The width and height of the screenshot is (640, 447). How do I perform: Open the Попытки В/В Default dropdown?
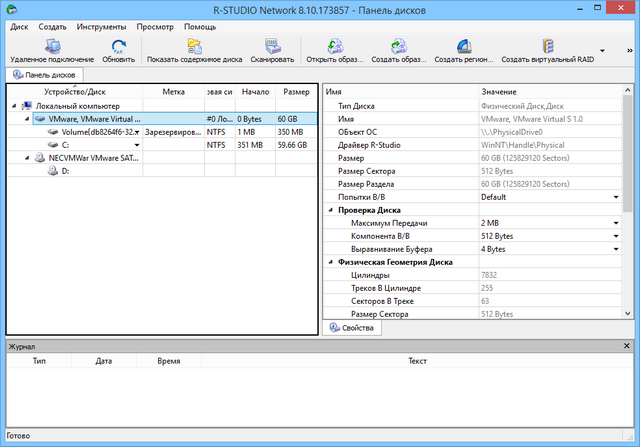point(615,197)
